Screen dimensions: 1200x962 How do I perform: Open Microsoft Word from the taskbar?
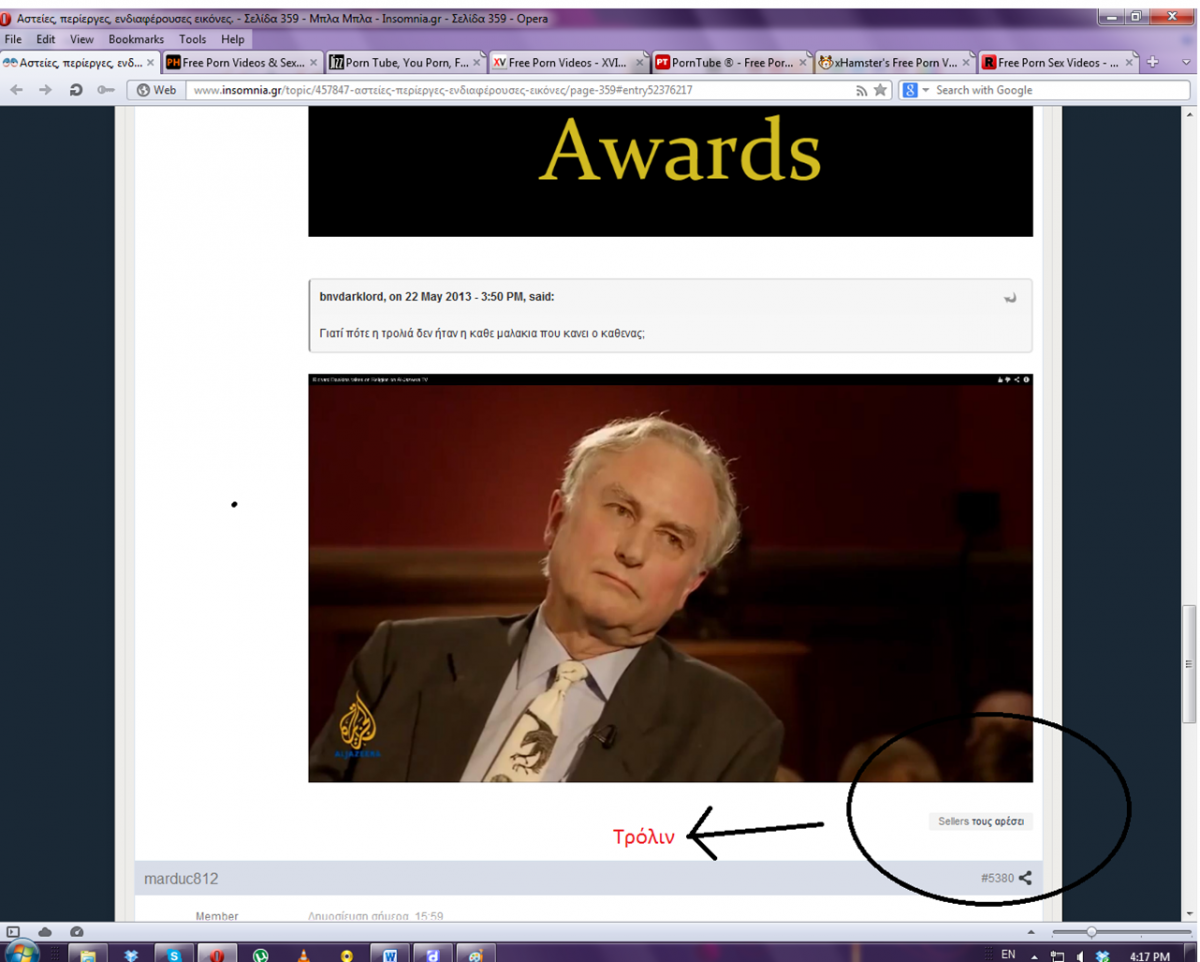coord(389,953)
